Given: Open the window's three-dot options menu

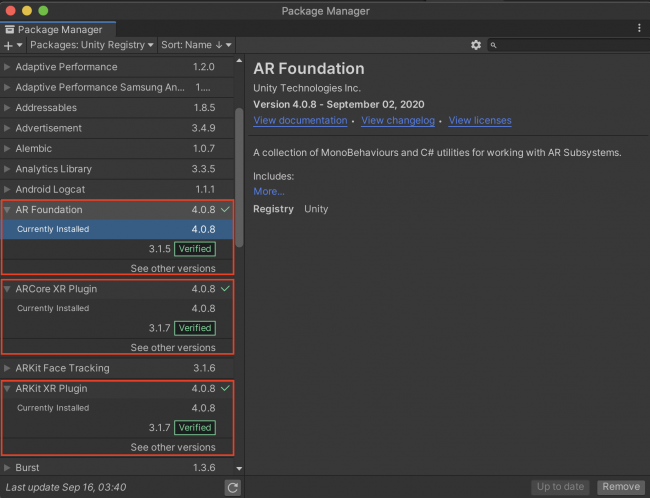Looking at the screenshot, I should pyautogui.click(x=639, y=28).
